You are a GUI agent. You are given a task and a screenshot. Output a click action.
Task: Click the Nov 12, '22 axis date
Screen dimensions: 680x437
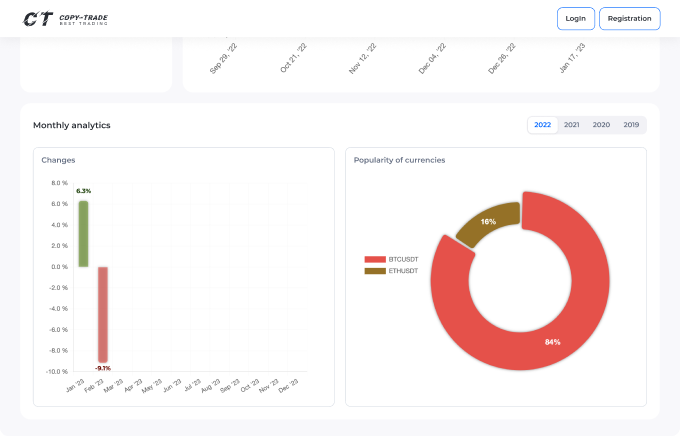[363, 59]
